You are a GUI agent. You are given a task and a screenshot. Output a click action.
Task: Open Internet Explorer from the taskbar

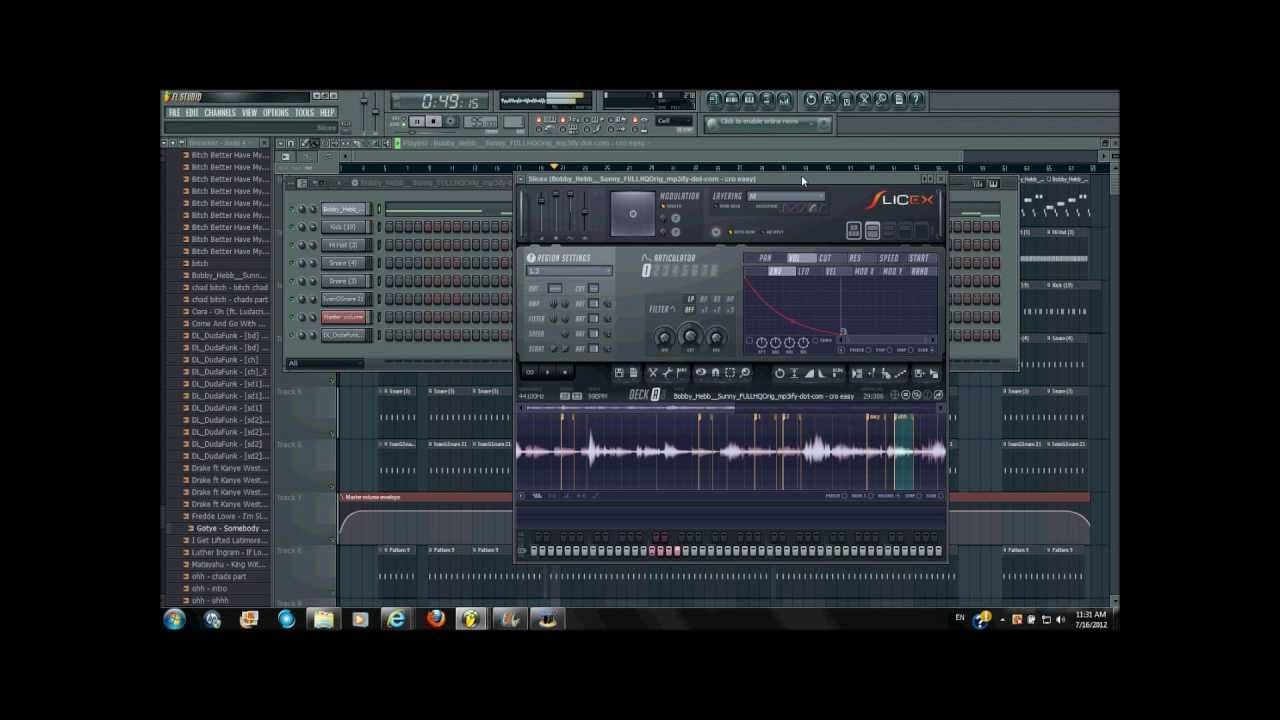coord(397,620)
